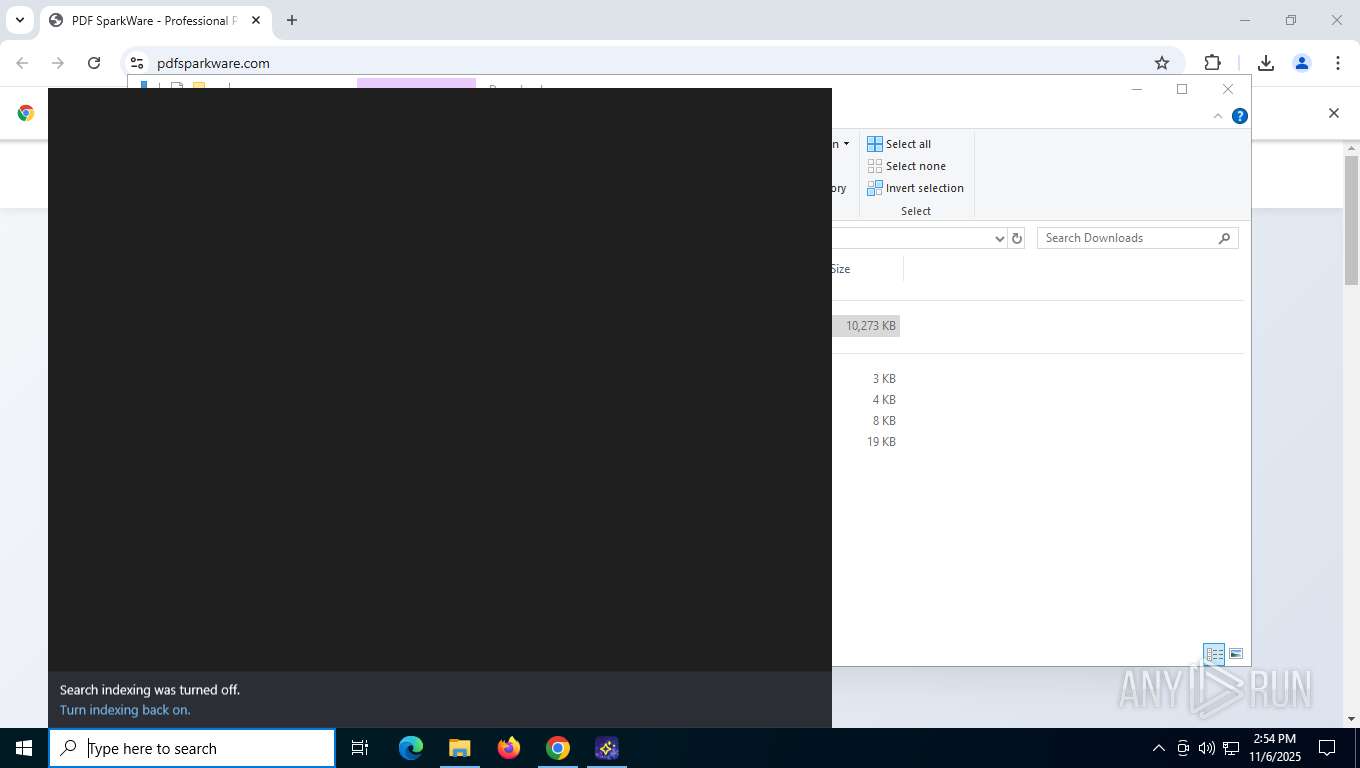
Task: Go forward in Chrome
Action: 58,63
